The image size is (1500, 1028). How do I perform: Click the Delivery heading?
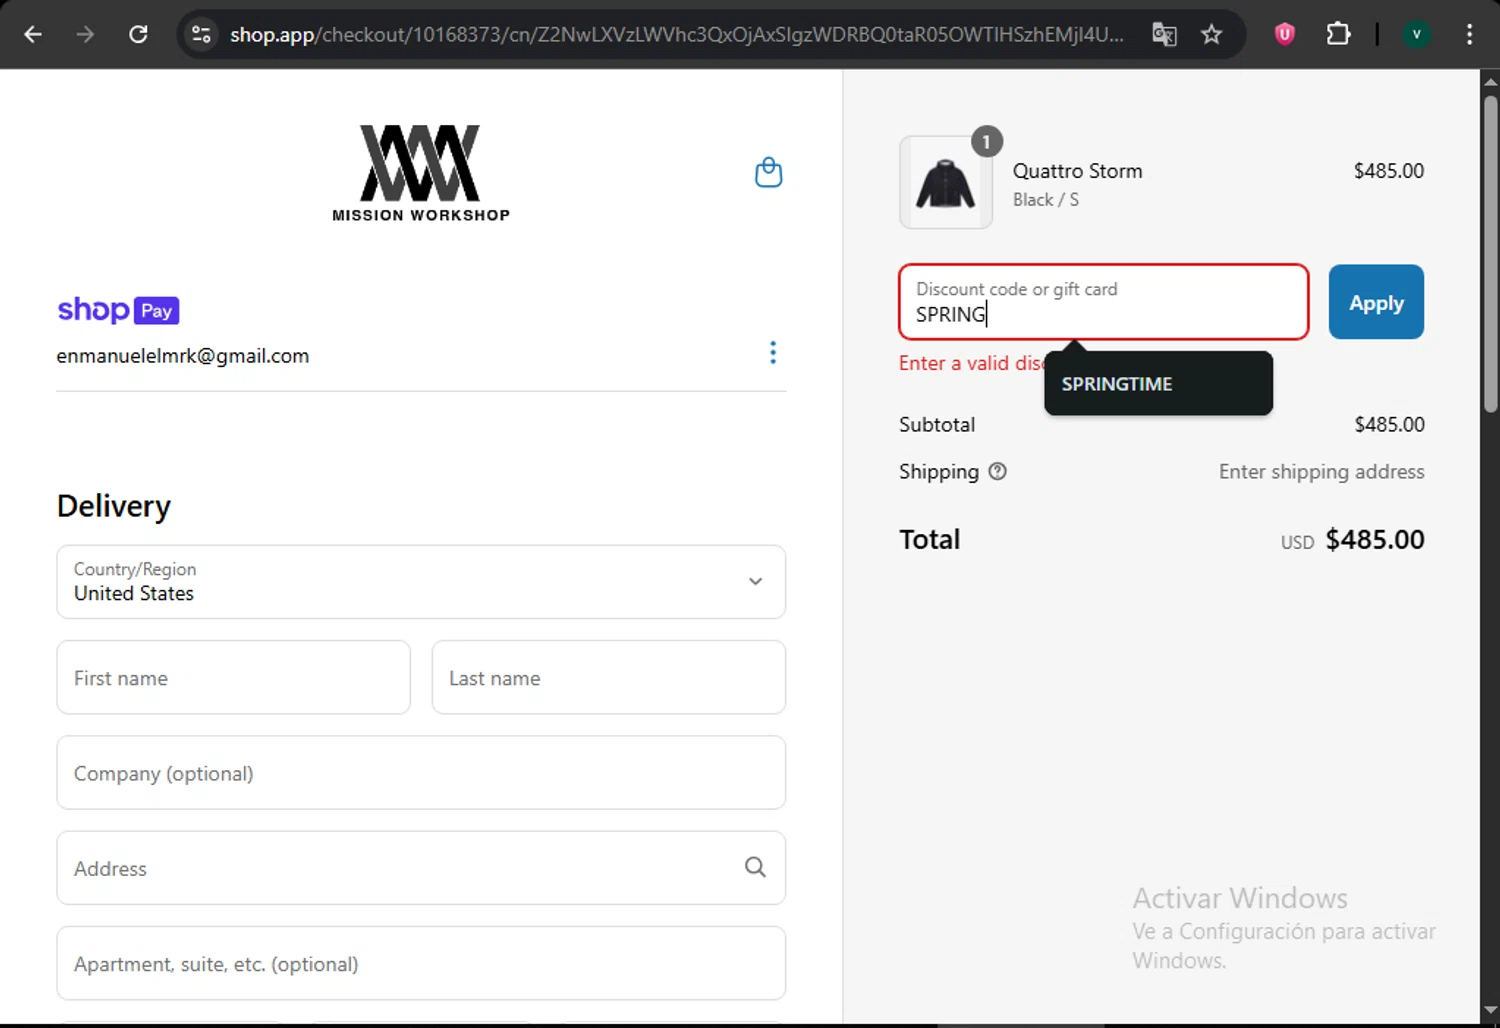114,506
